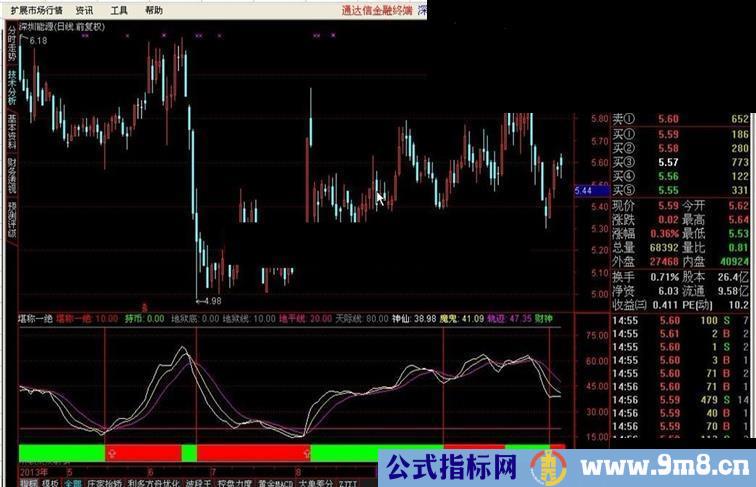Viewport: 756px width, 487px height.
Task: Click the 塔称一绝 indicator name label
Action: click(x=36, y=318)
